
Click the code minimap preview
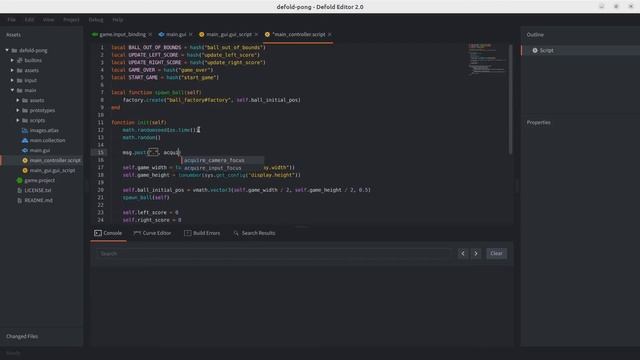[x=487, y=59]
